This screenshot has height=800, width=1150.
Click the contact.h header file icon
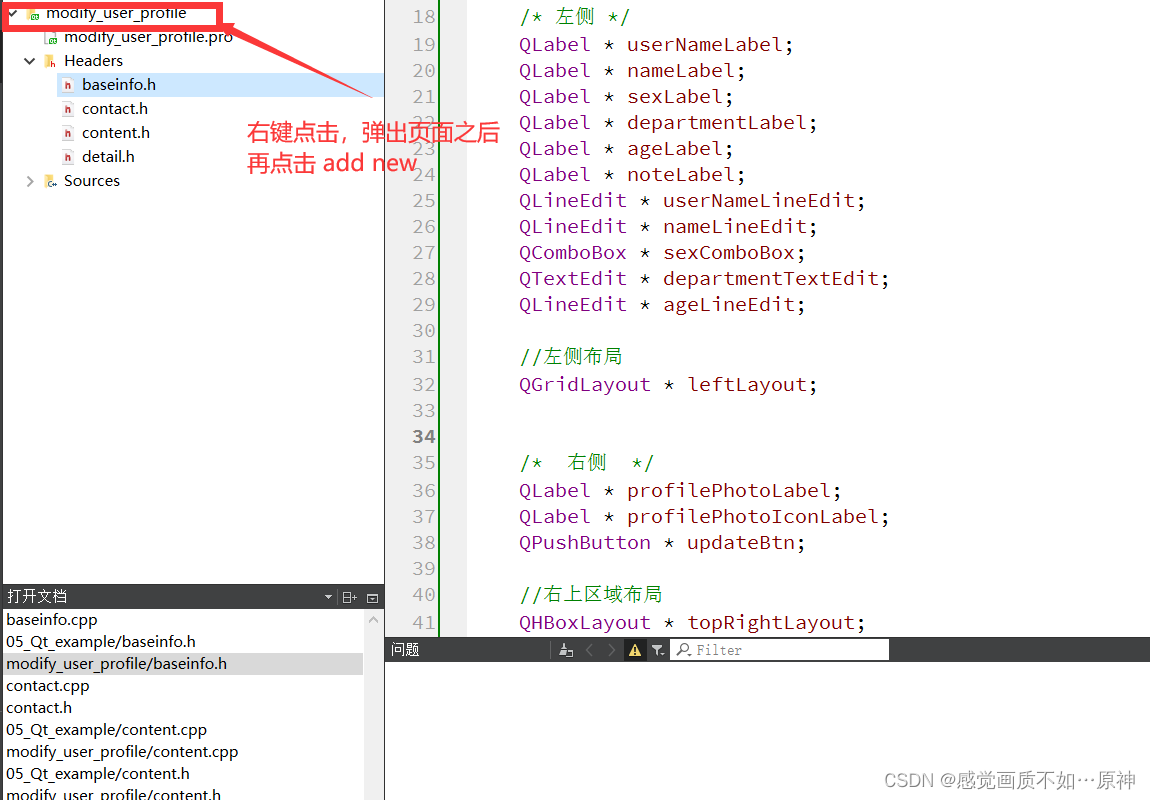tap(67, 109)
